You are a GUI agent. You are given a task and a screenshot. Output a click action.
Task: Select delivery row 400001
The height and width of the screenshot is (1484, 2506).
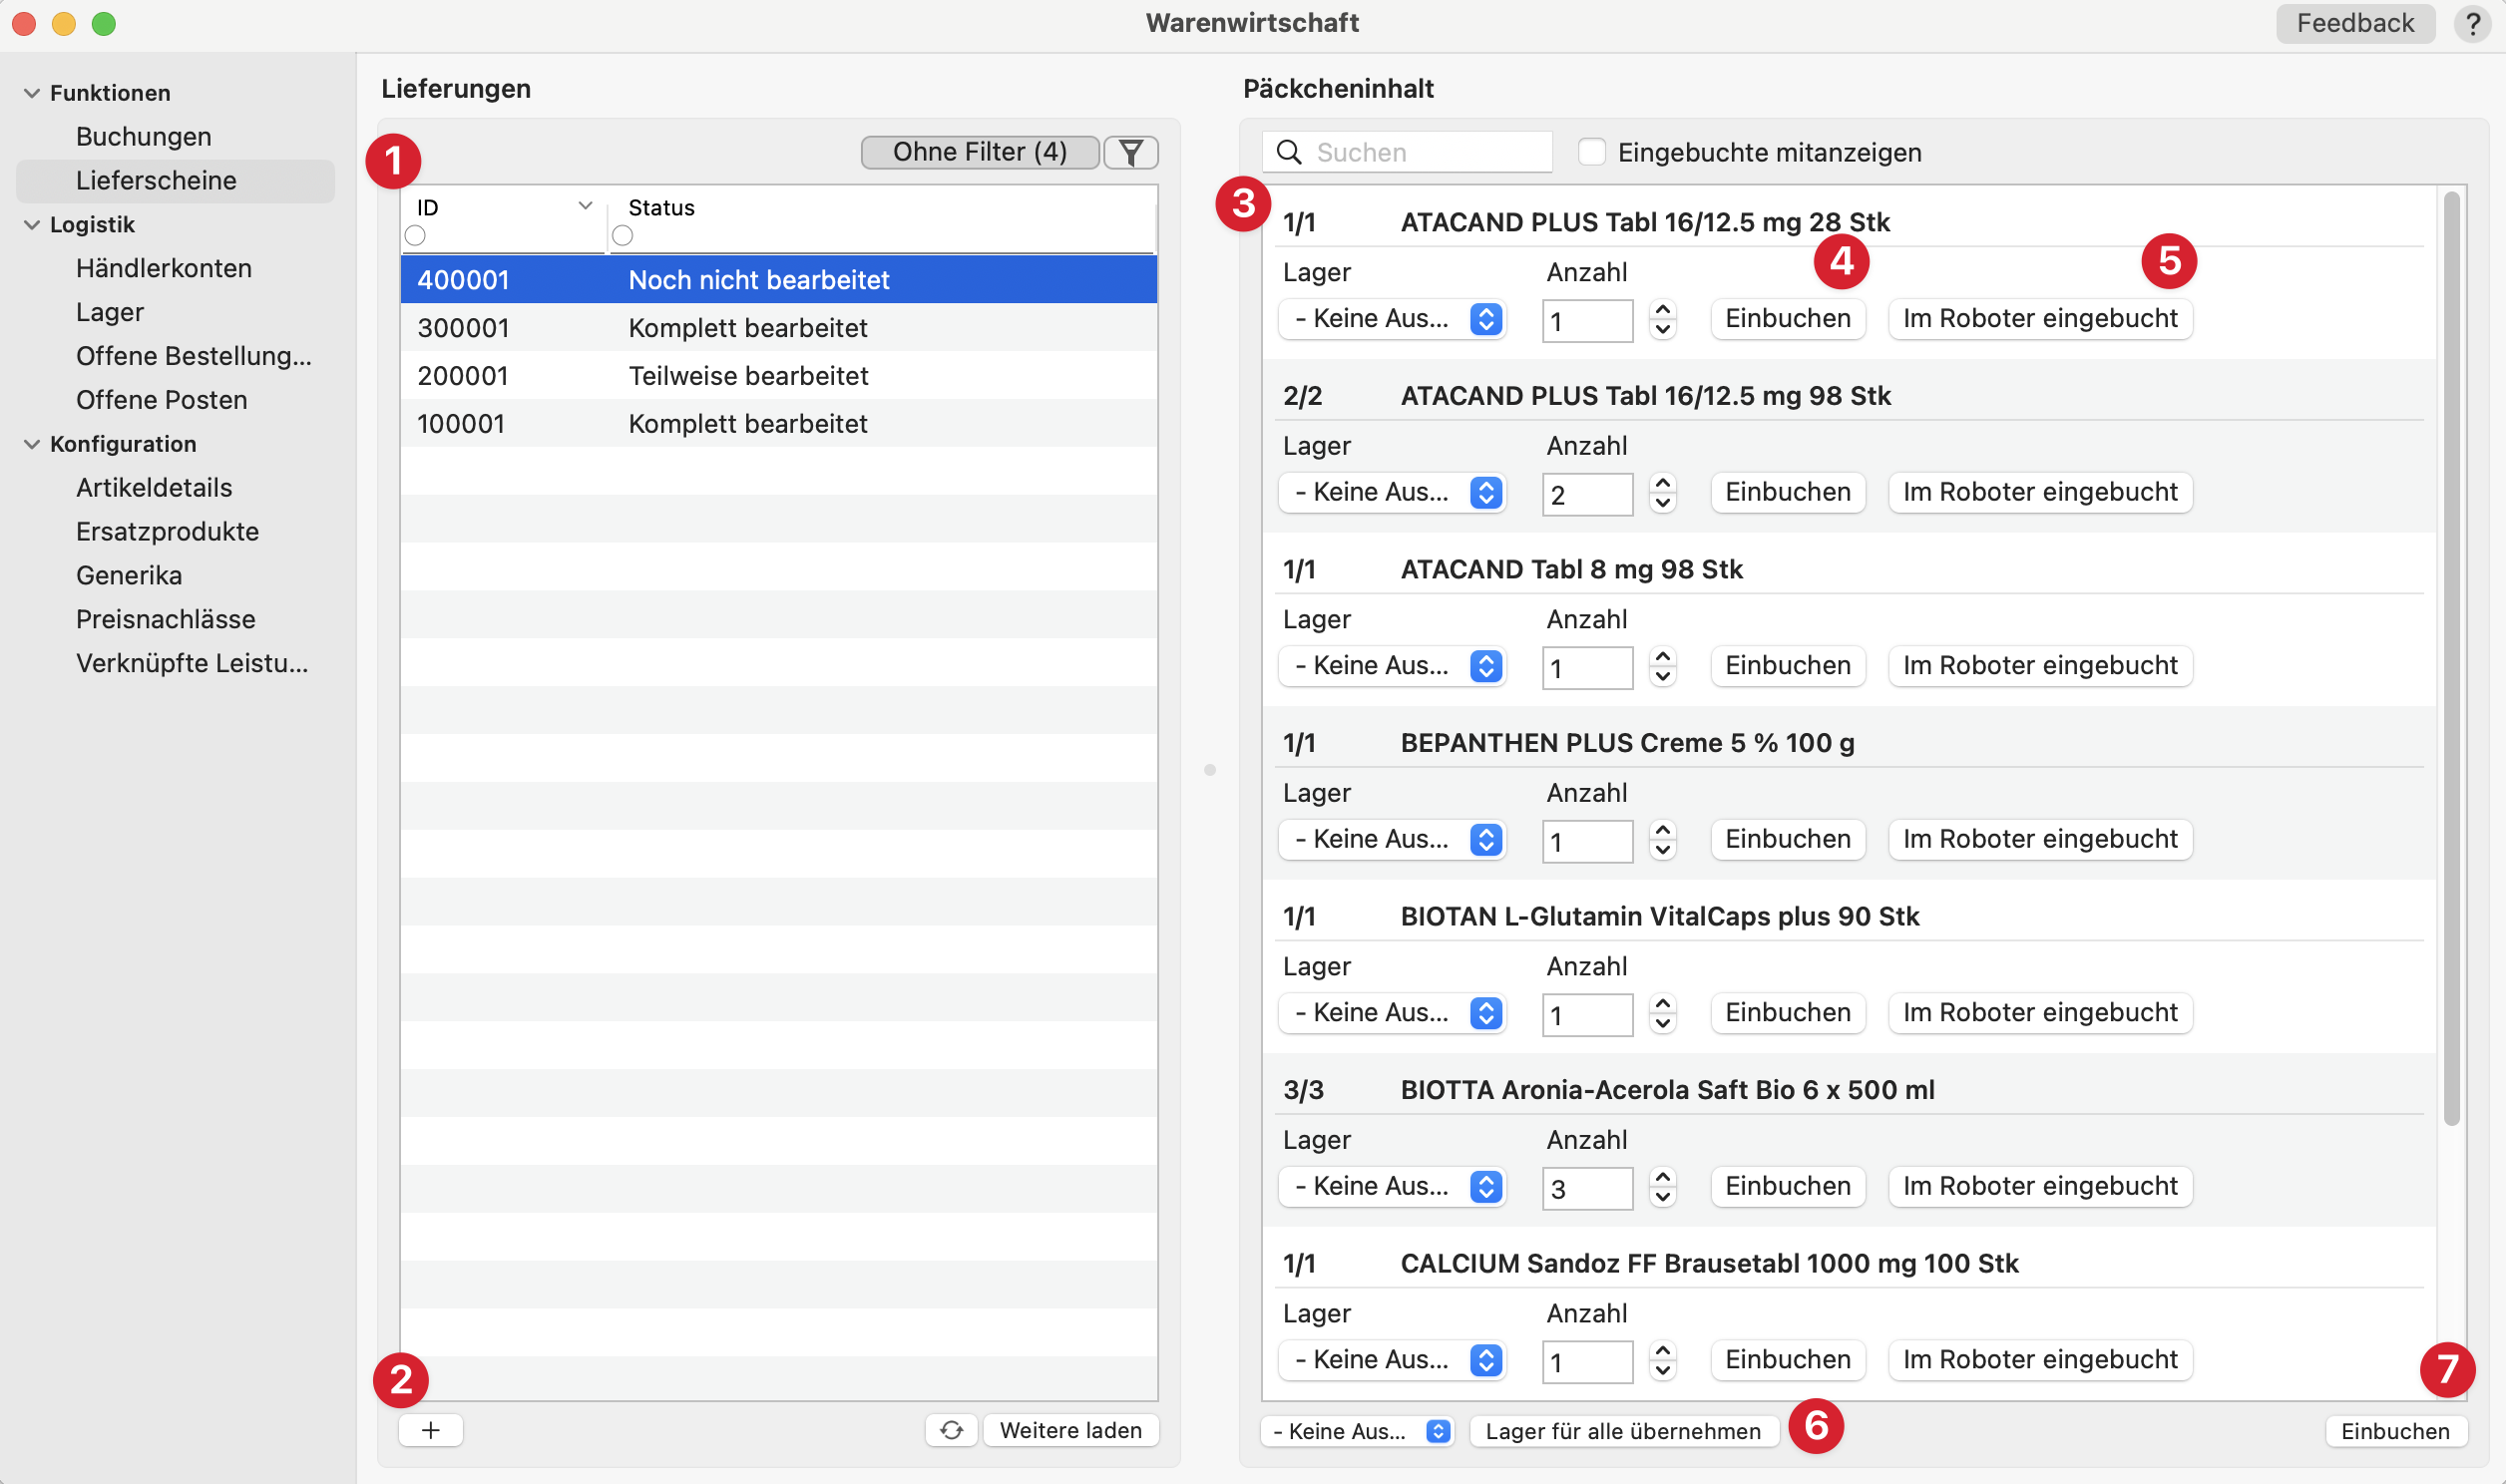point(779,280)
